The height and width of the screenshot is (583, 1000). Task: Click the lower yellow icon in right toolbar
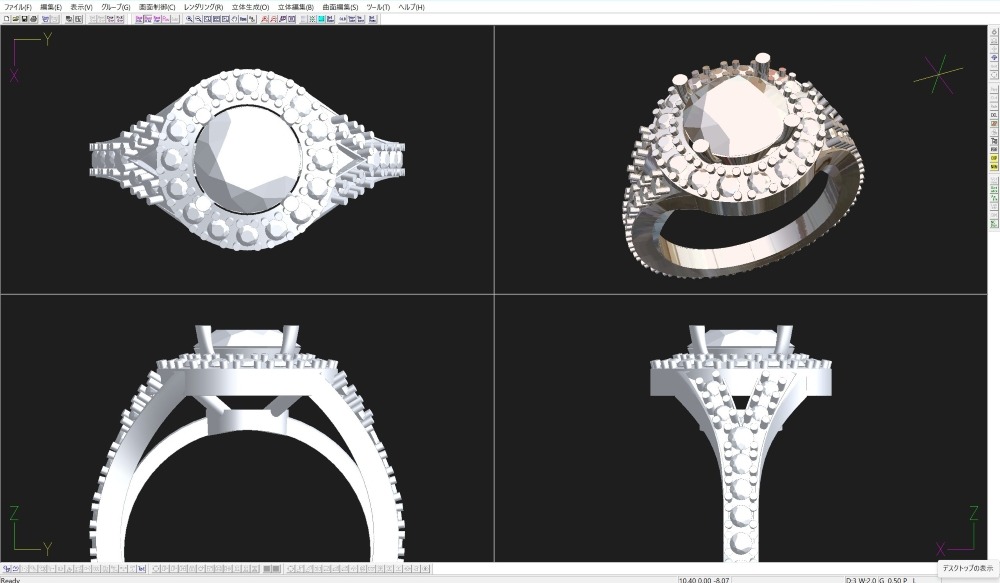point(994,166)
